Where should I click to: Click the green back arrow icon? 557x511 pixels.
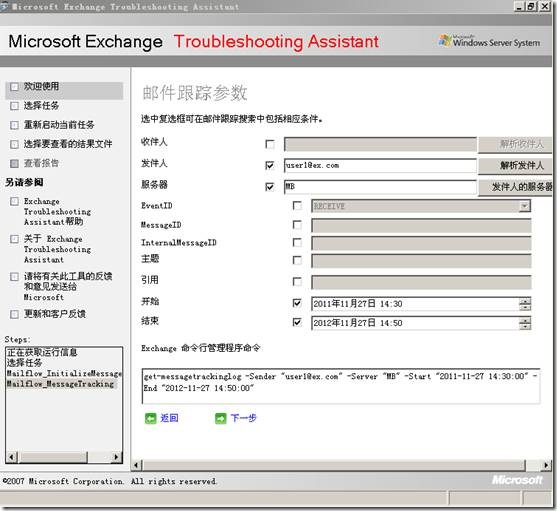(150, 418)
